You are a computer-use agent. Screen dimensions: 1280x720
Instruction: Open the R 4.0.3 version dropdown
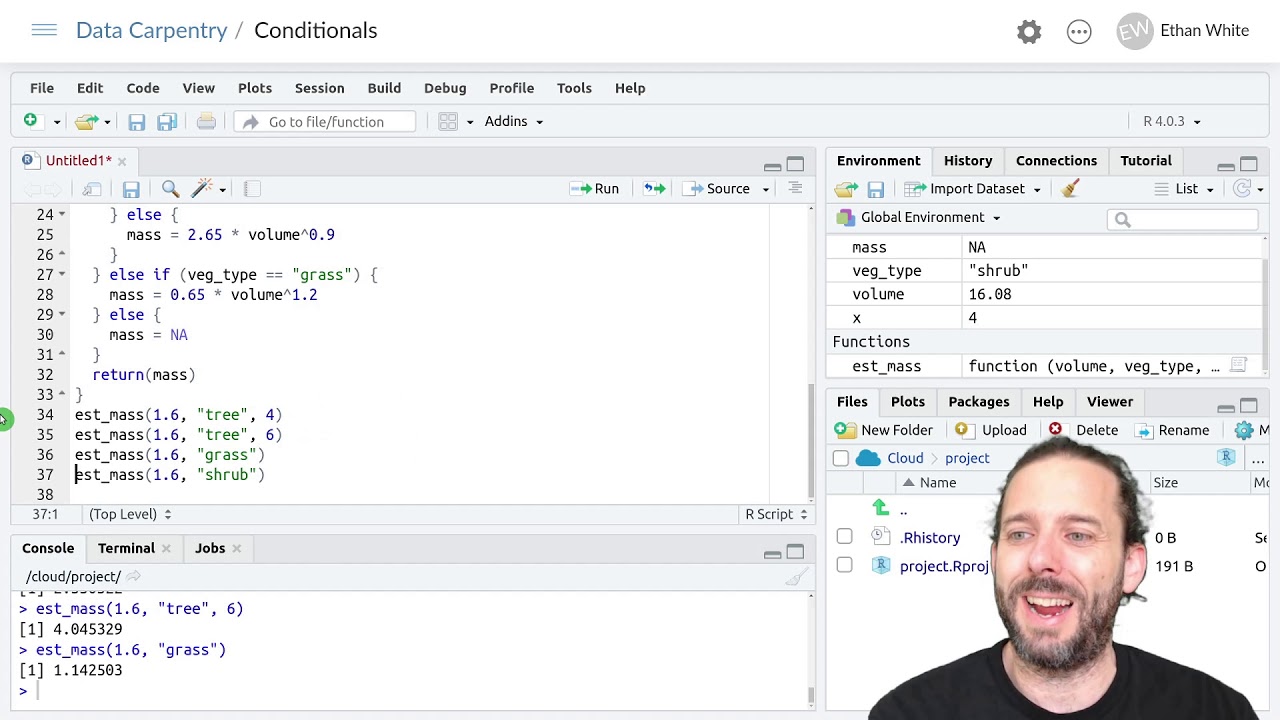[x=1172, y=121]
